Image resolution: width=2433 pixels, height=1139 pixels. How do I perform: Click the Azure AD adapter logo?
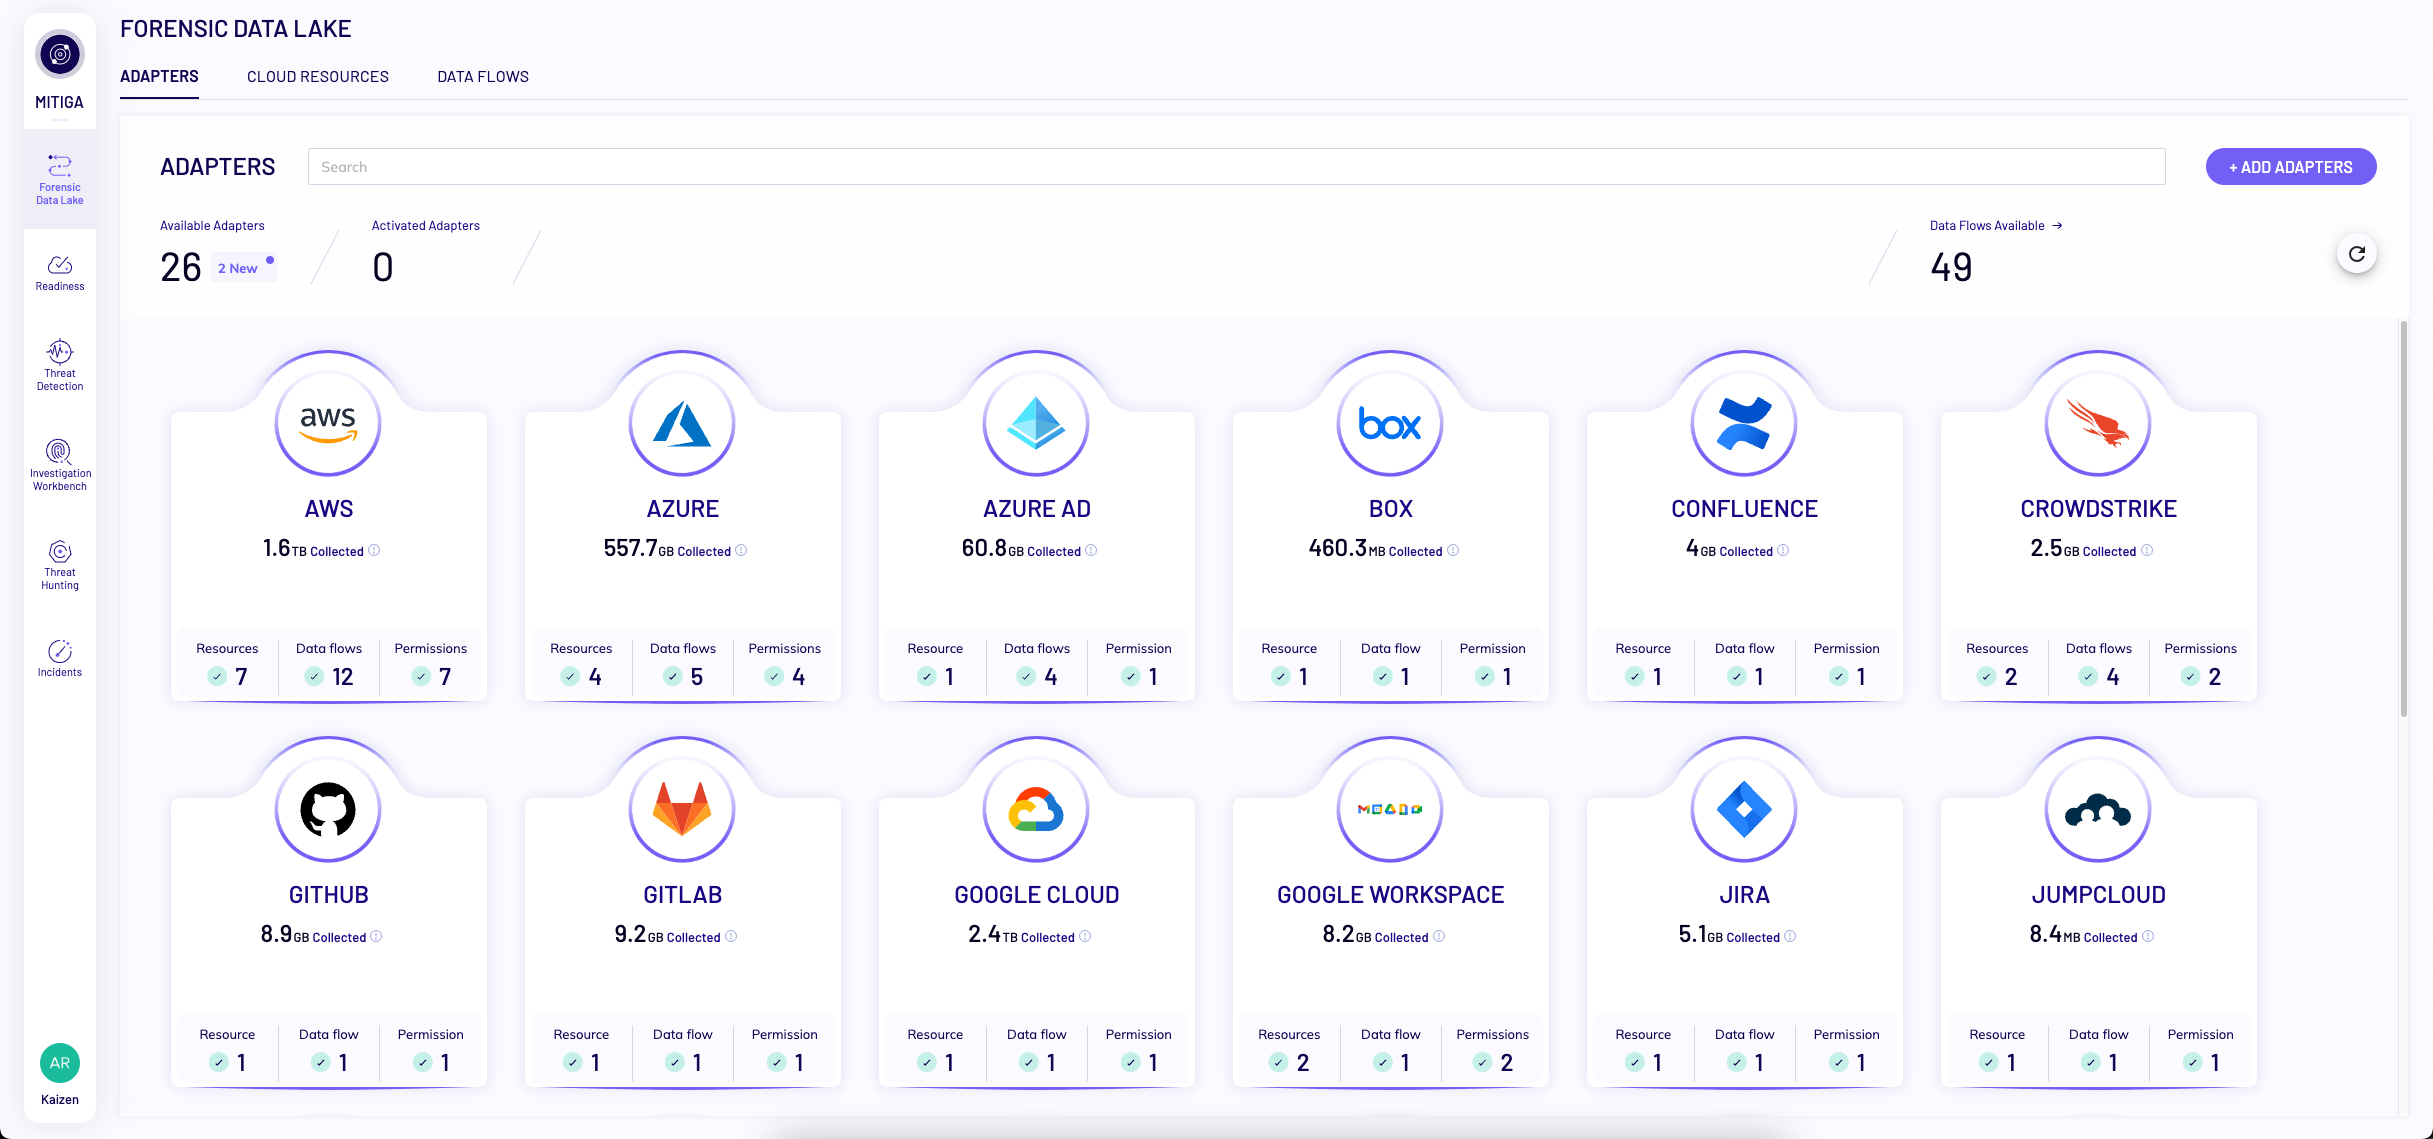click(x=1036, y=424)
